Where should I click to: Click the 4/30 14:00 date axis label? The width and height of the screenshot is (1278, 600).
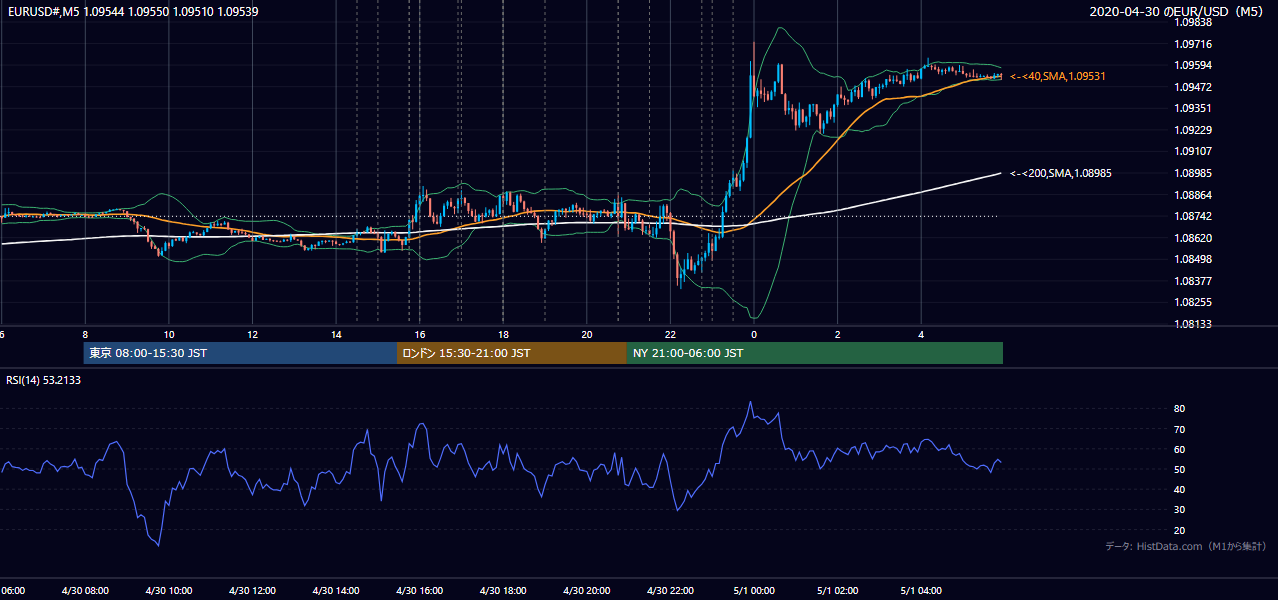coord(336,591)
